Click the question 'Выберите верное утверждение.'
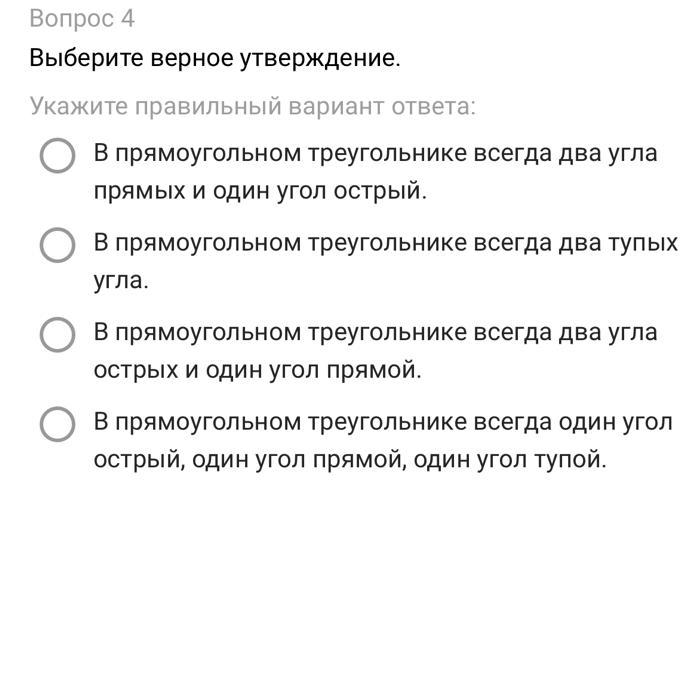The height and width of the screenshot is (699, 698). pyautogui.click(x=214, y=58)
